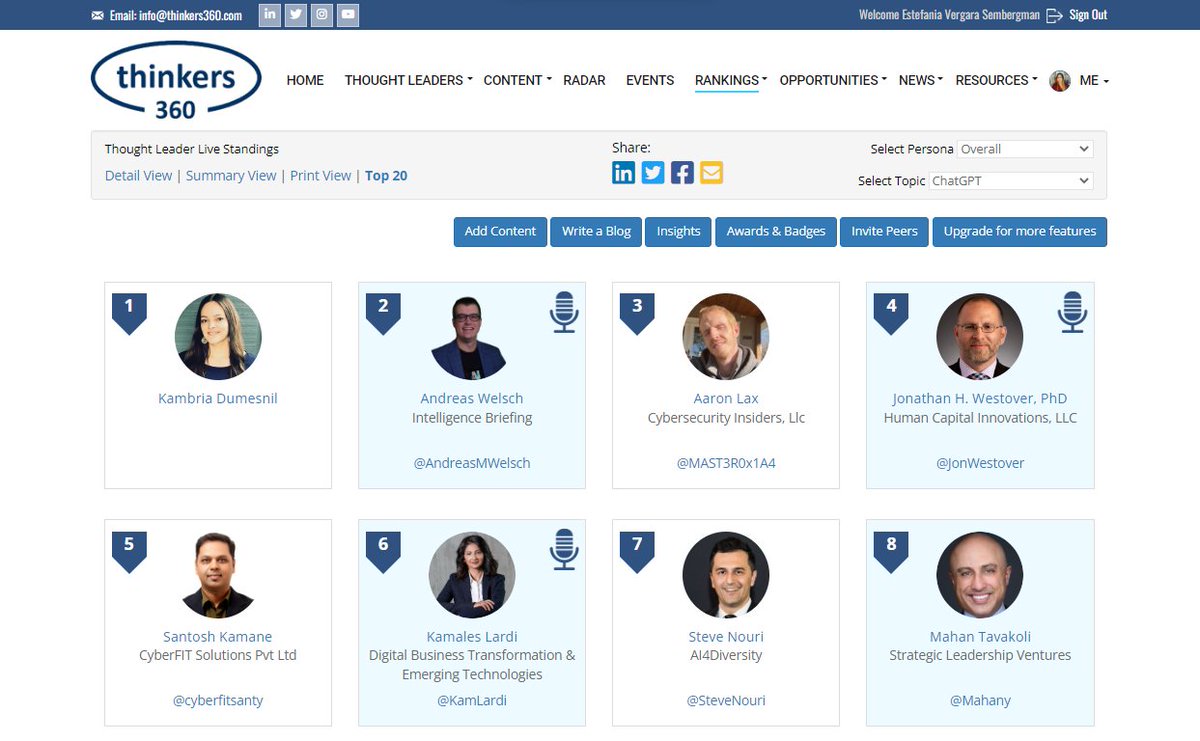This screenshot has height=741, width=1200.
Task: Share standings via the Facebook icon
Action: pos(682,172)
